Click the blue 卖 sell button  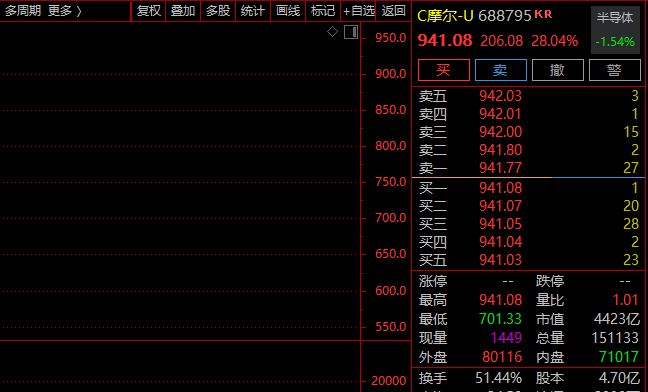click(x=500, y=70)
